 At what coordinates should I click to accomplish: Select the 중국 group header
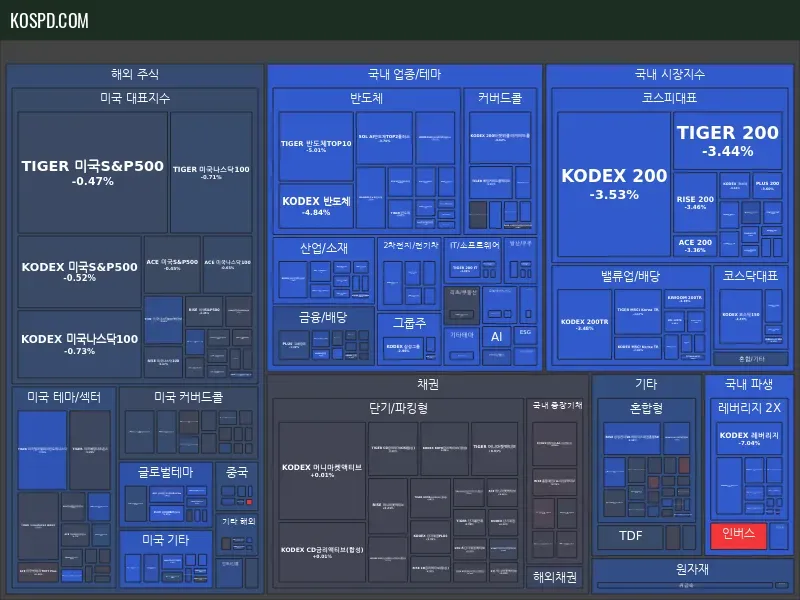click(237, 471)
